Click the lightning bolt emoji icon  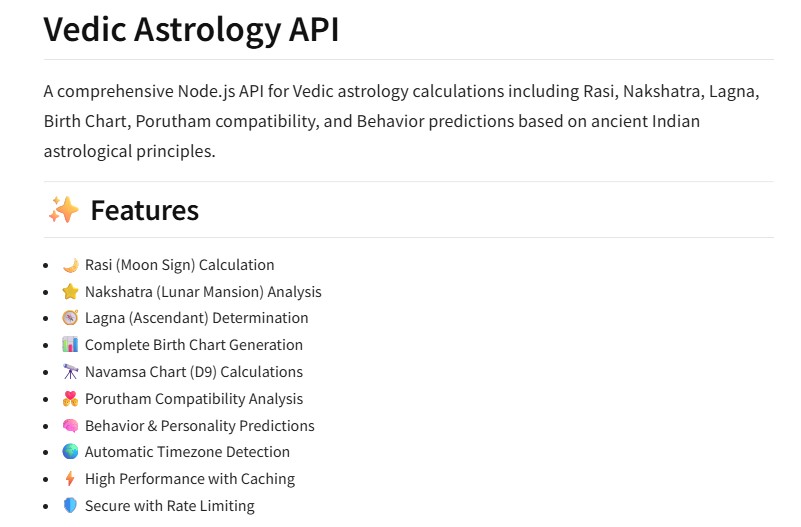[70, 479]
